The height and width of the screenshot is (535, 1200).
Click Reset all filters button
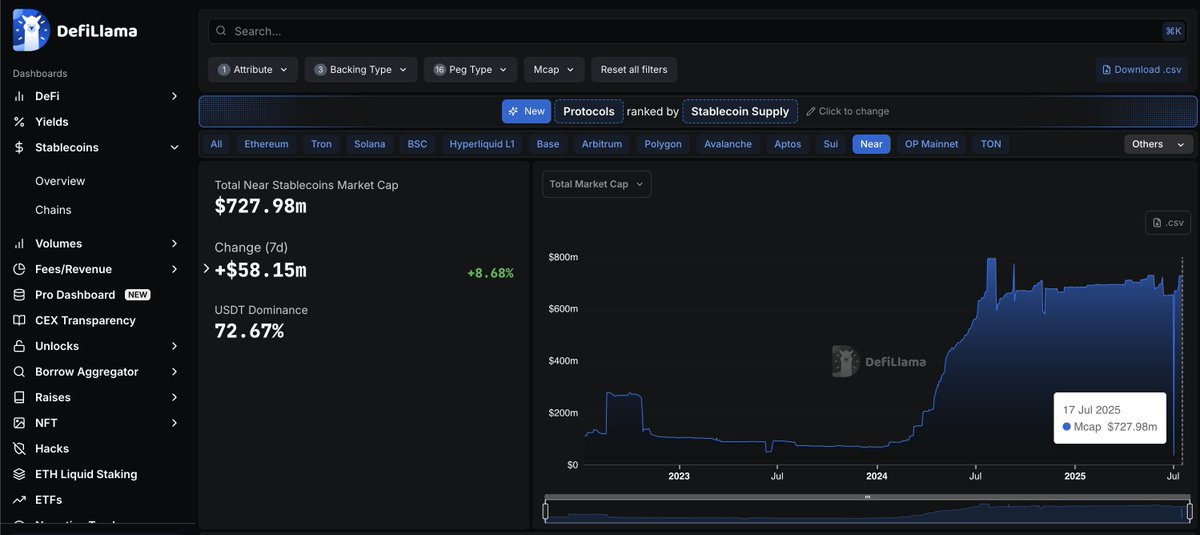634,70
